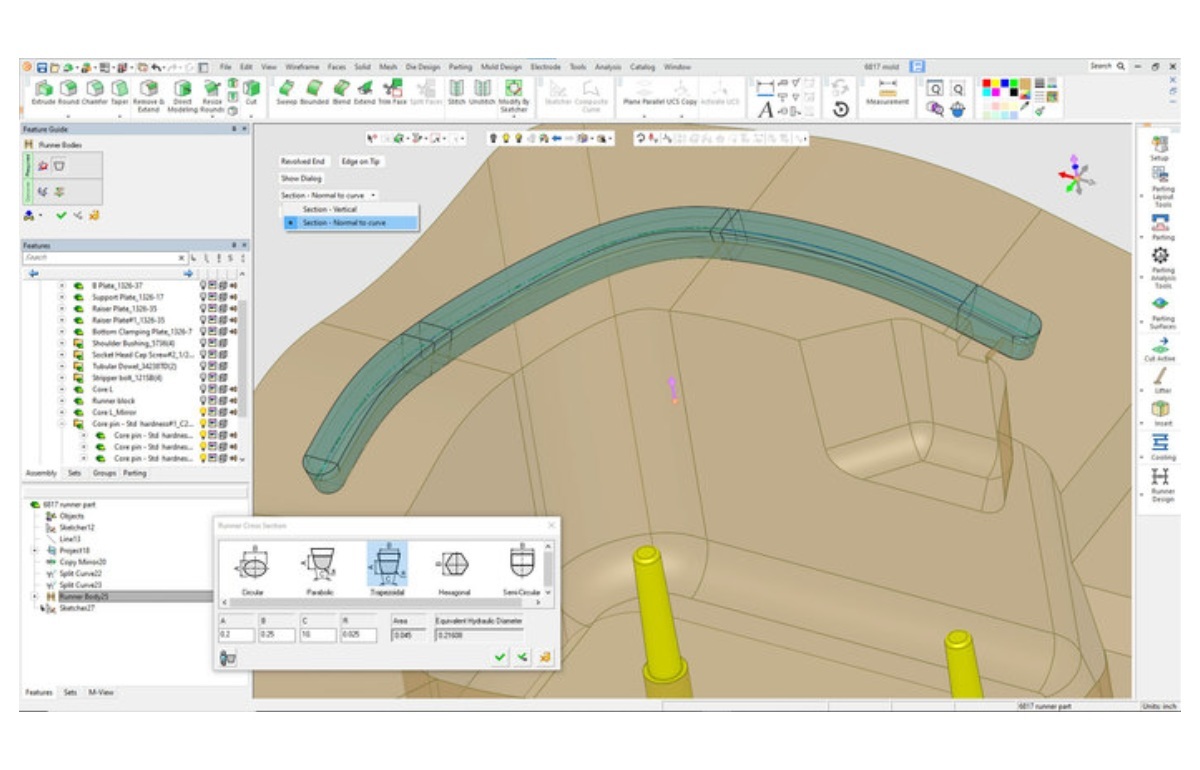Click the Setup icon in sidebar
1200x770 pixels.
click(1160, 149)
